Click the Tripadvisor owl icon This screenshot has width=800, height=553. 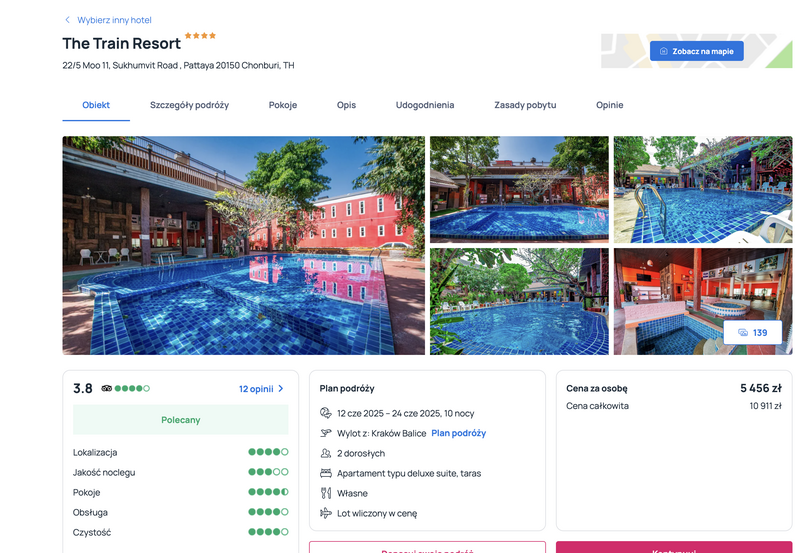point(106,388)
